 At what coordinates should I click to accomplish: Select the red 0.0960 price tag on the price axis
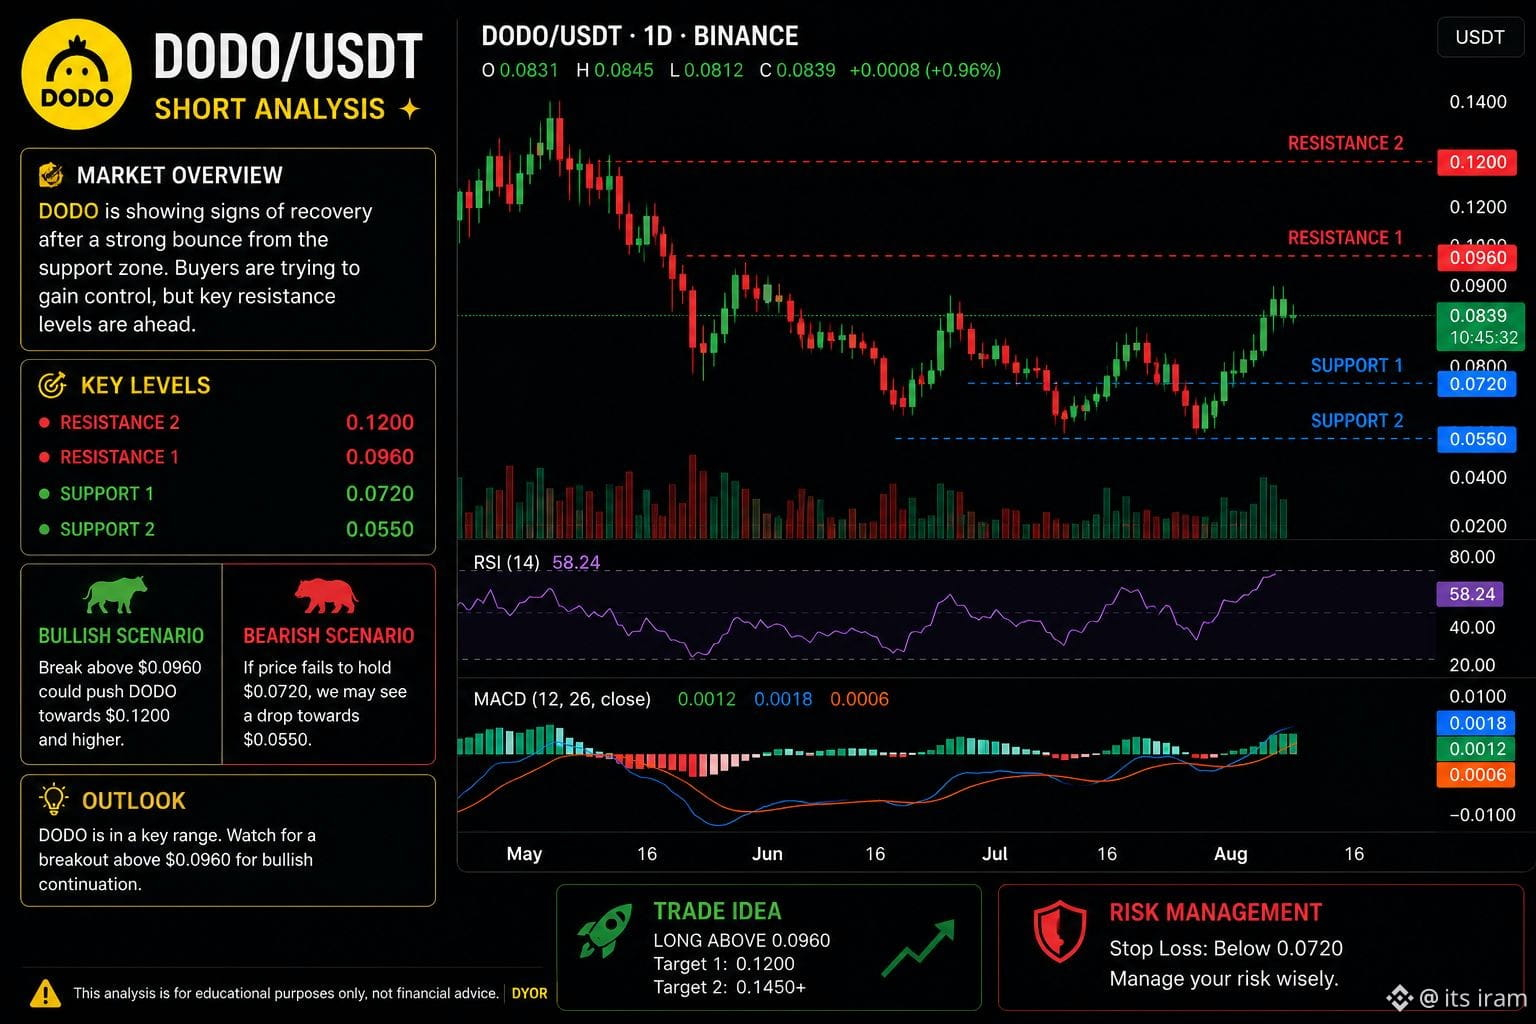[1477, 257]
